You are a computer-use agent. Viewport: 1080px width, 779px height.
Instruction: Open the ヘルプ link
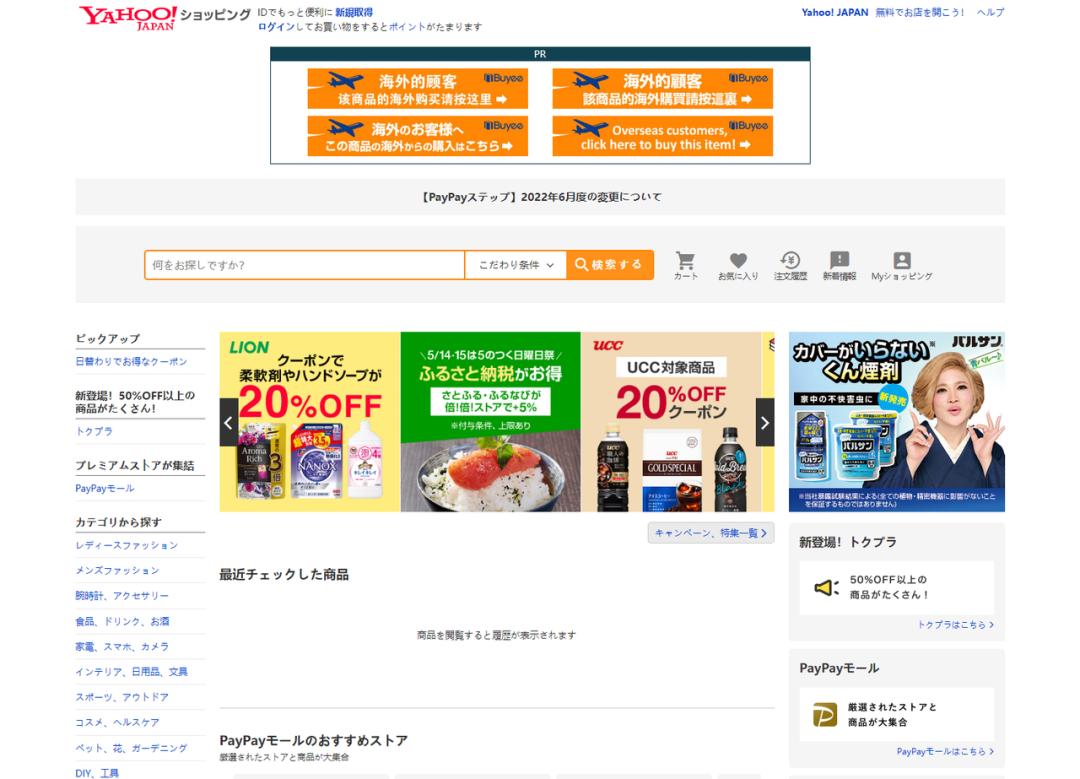[990, 12]
